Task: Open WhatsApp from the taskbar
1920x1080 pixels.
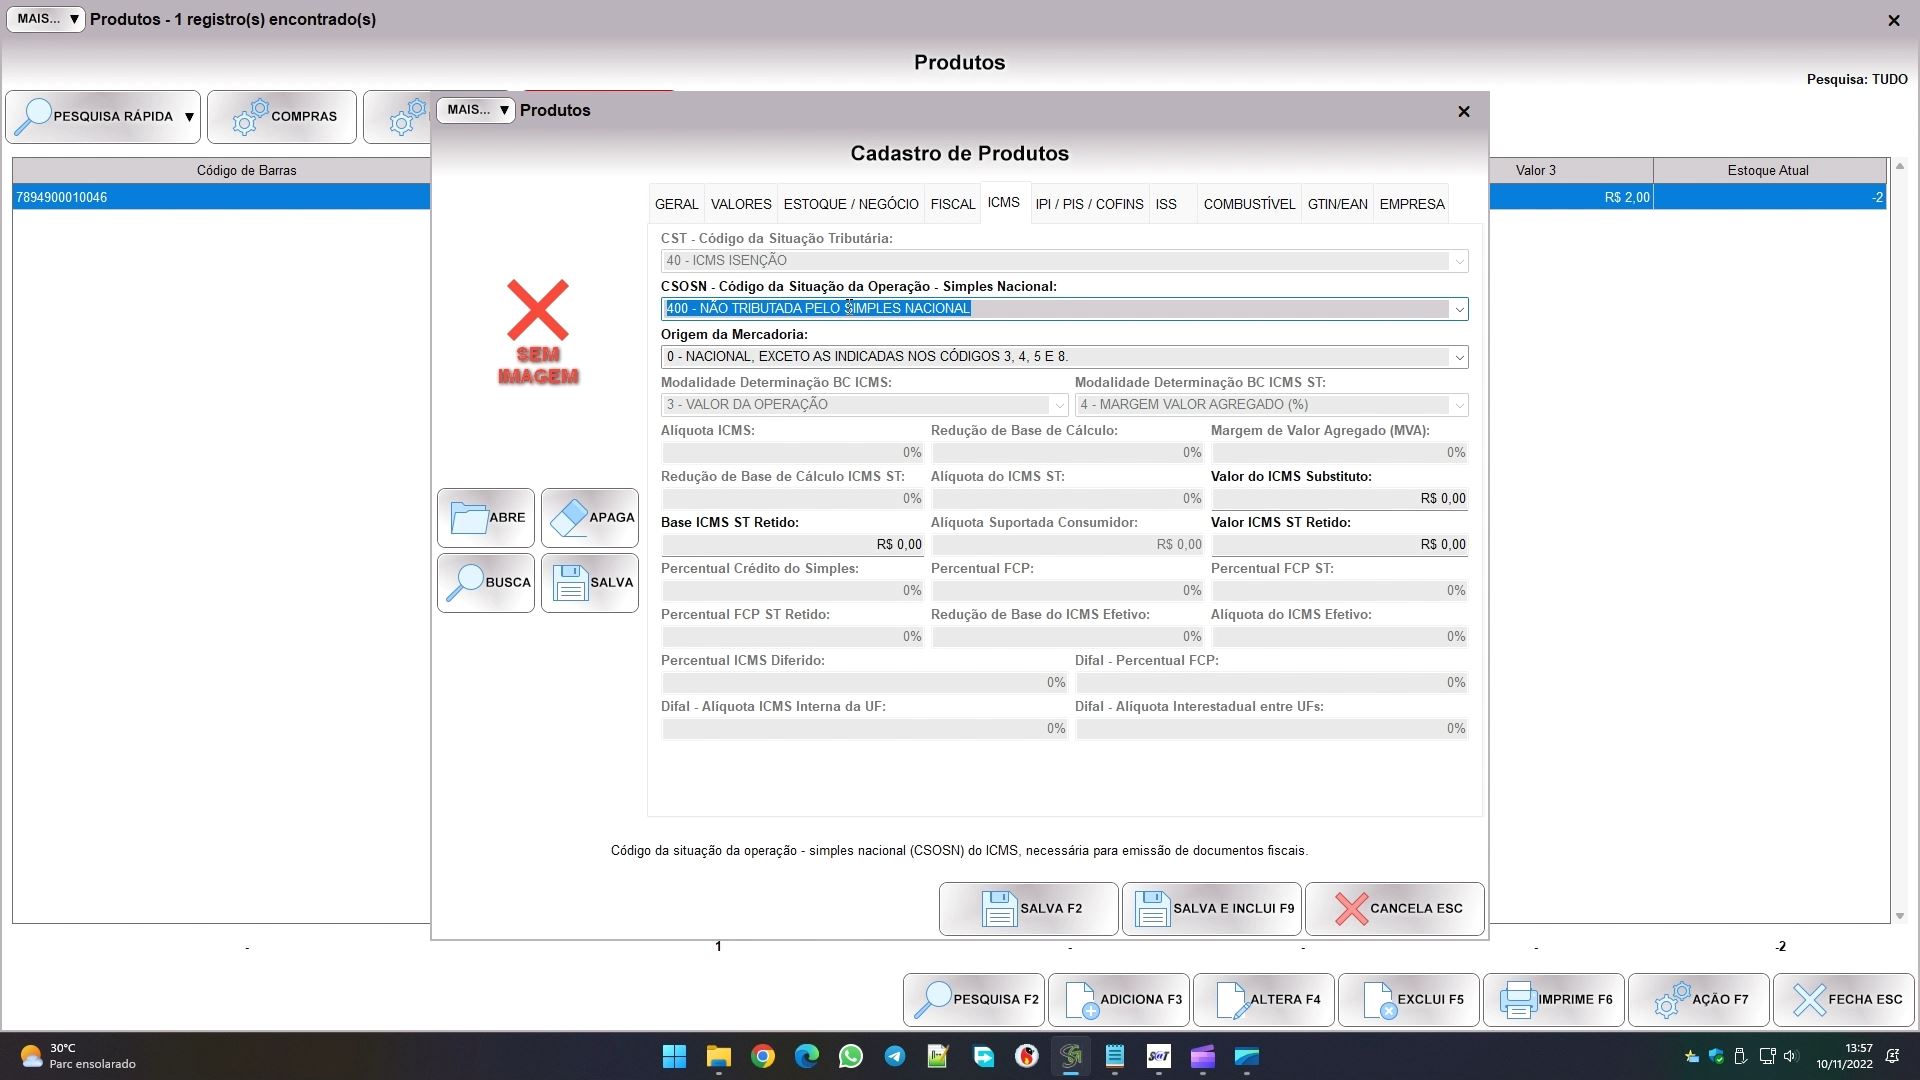Action: click(x=851, y=1057)
